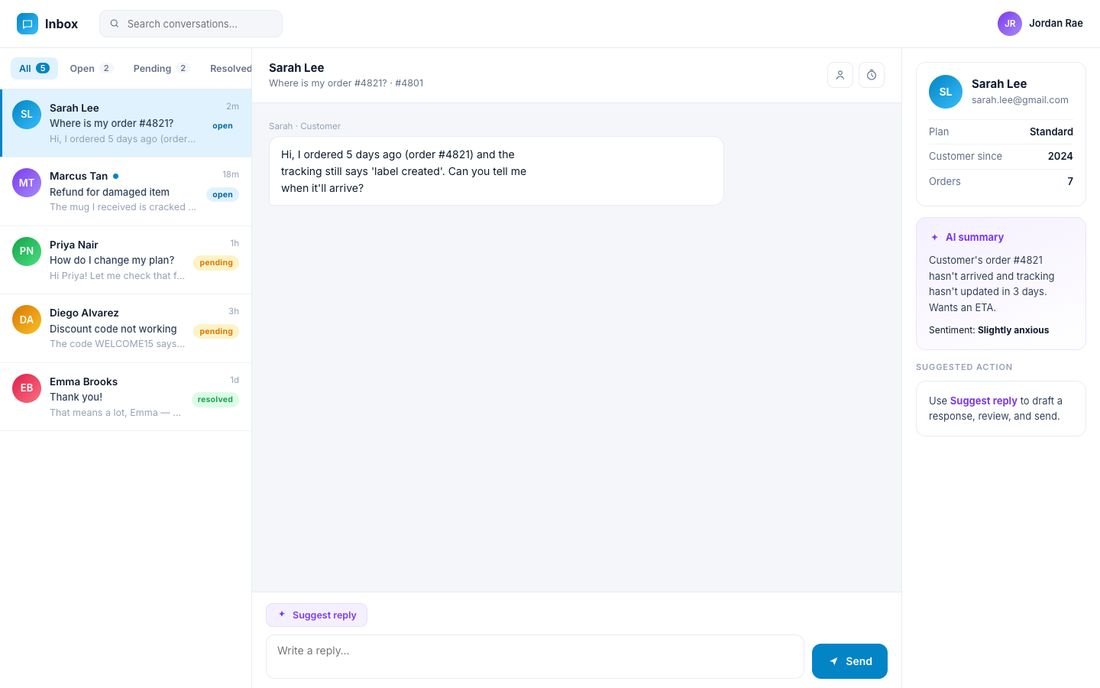
Task: Select Sarah Lee's order conversation in list
Action: (126, 123)
